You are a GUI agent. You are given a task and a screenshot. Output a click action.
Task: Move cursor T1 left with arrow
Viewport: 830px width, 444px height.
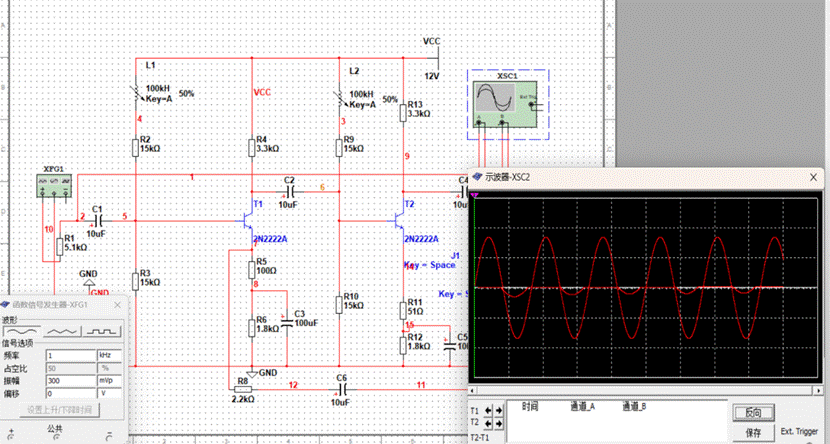(489, 410)
